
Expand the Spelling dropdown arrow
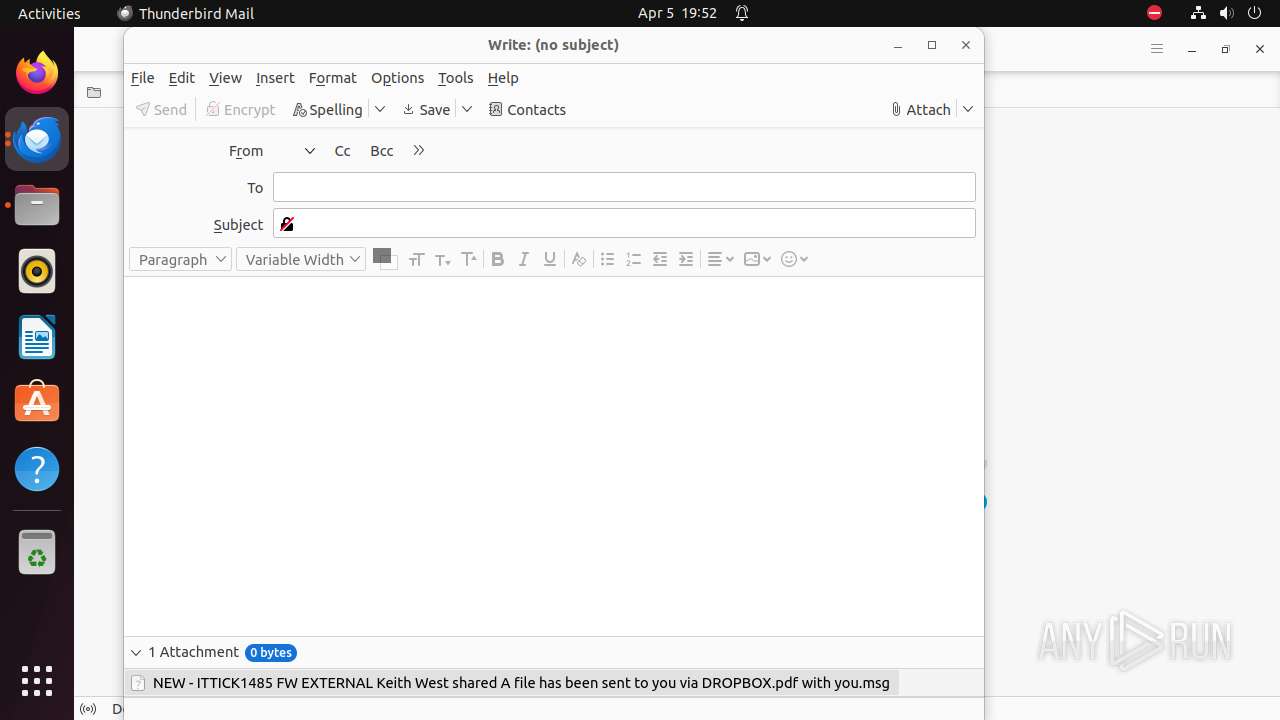(x=380, y=109)
